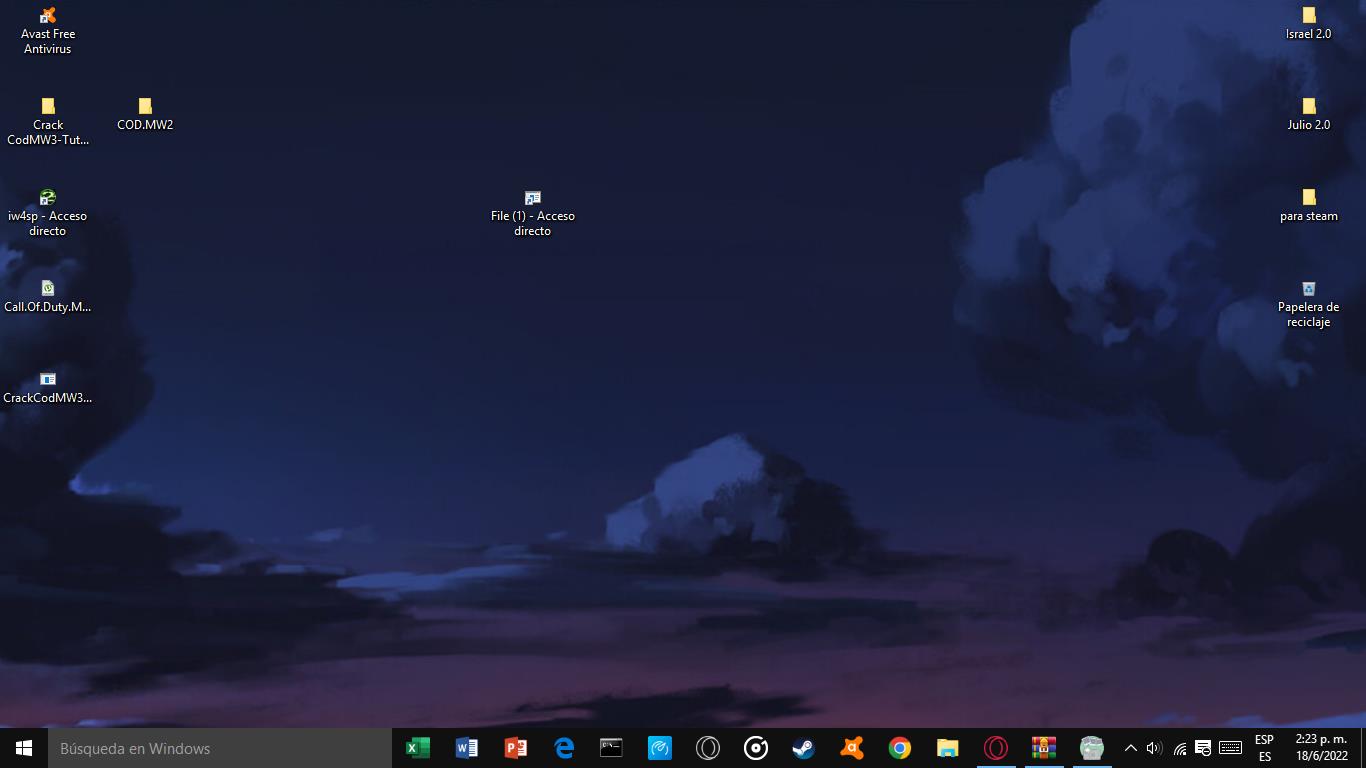This screenshot has height=768, width=1366.
Task: Open the volume control in the tray
Action: pyautogui.click(x=1154, y=748)
